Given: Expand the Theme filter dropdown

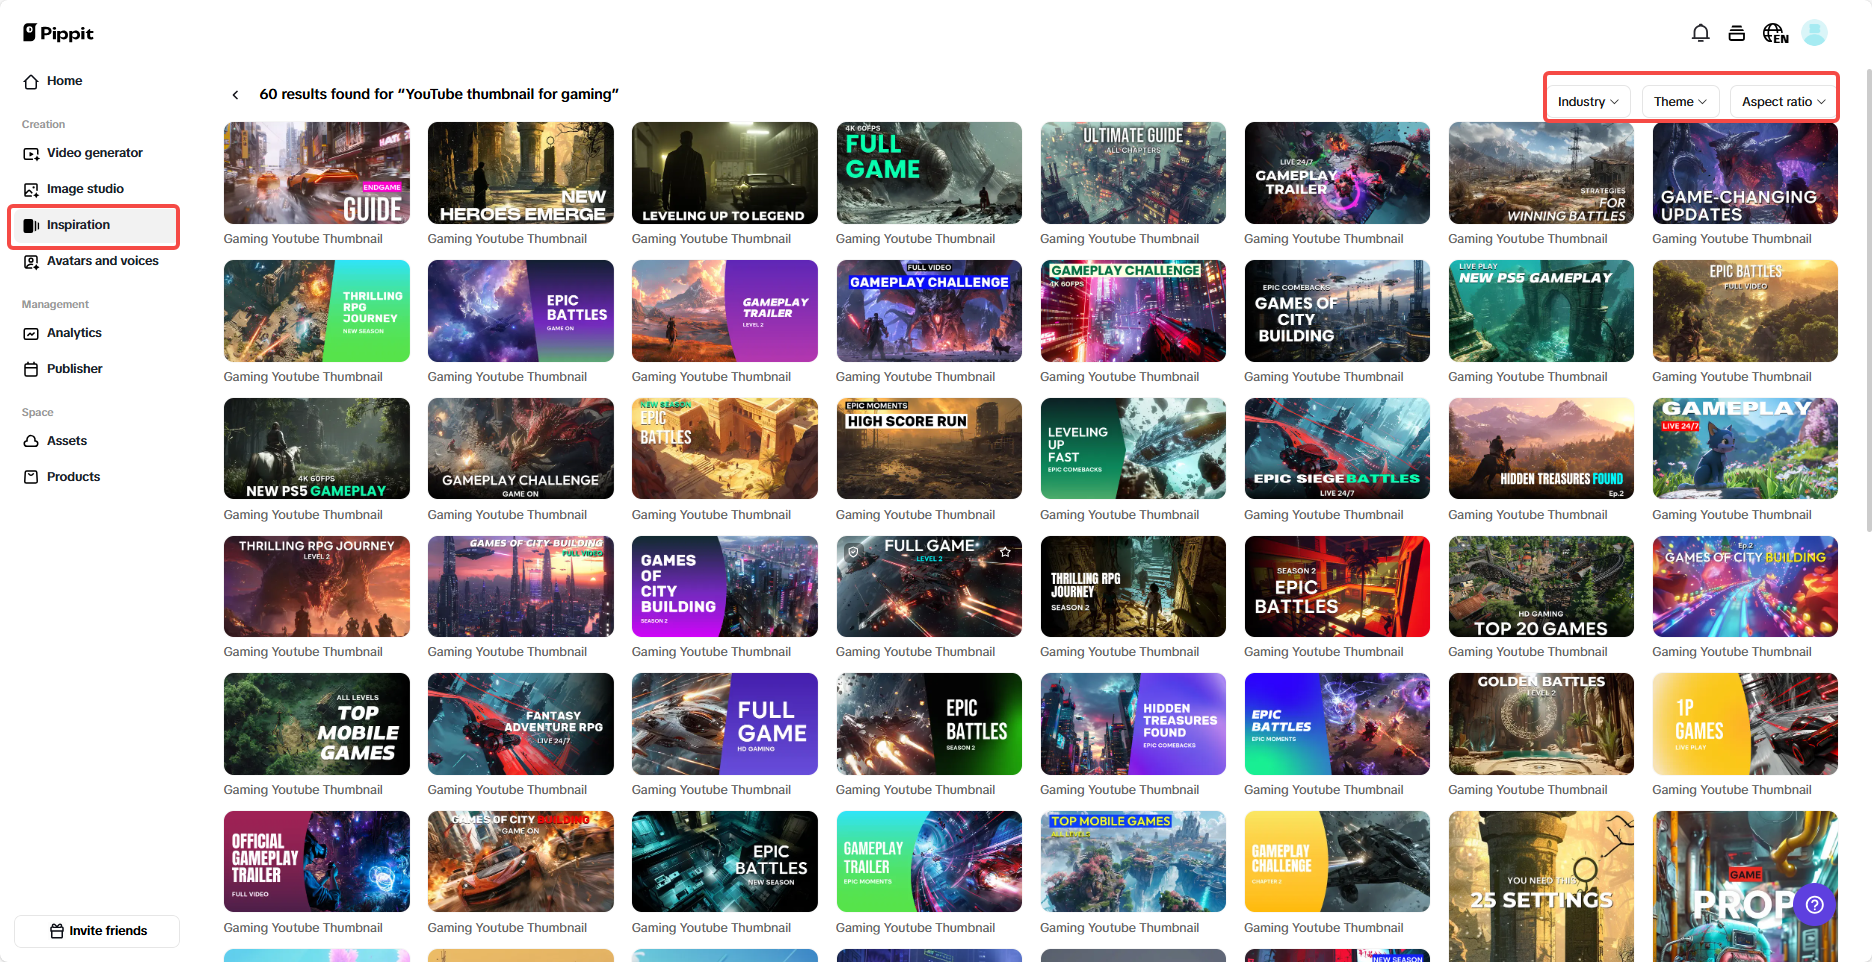Looking at the screenshot, I should pyautogui.click(x=1680, y=102).
